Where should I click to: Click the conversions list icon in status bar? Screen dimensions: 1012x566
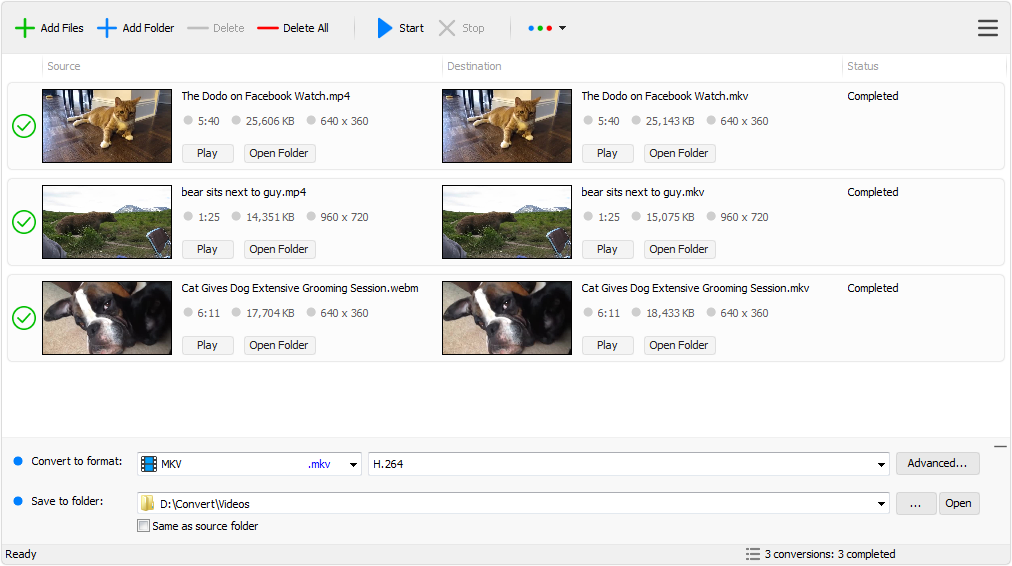(x=752, y=554)
